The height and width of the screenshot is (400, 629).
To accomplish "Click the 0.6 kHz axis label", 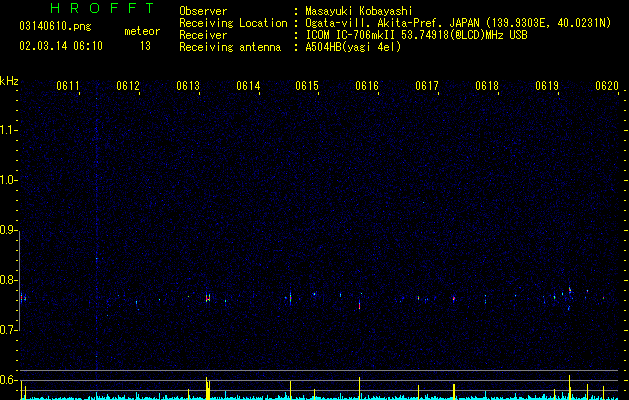I will pos(9,380).
